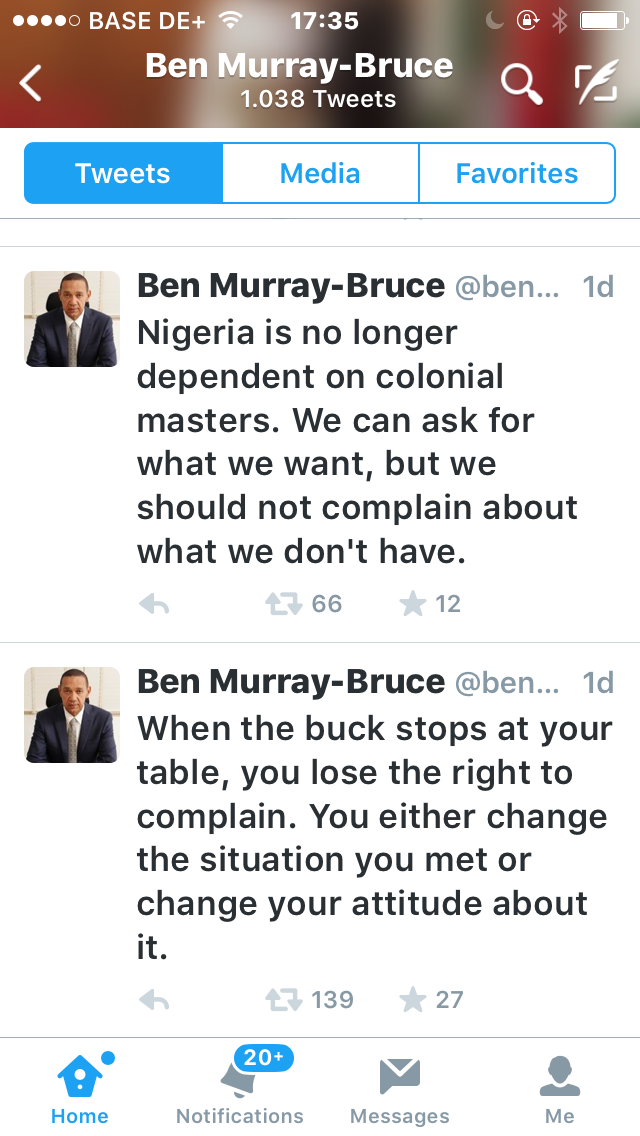The width and height of the screenshot is (640, 1136).
Task: Open the tweet text about the buck
Action: 370,838
